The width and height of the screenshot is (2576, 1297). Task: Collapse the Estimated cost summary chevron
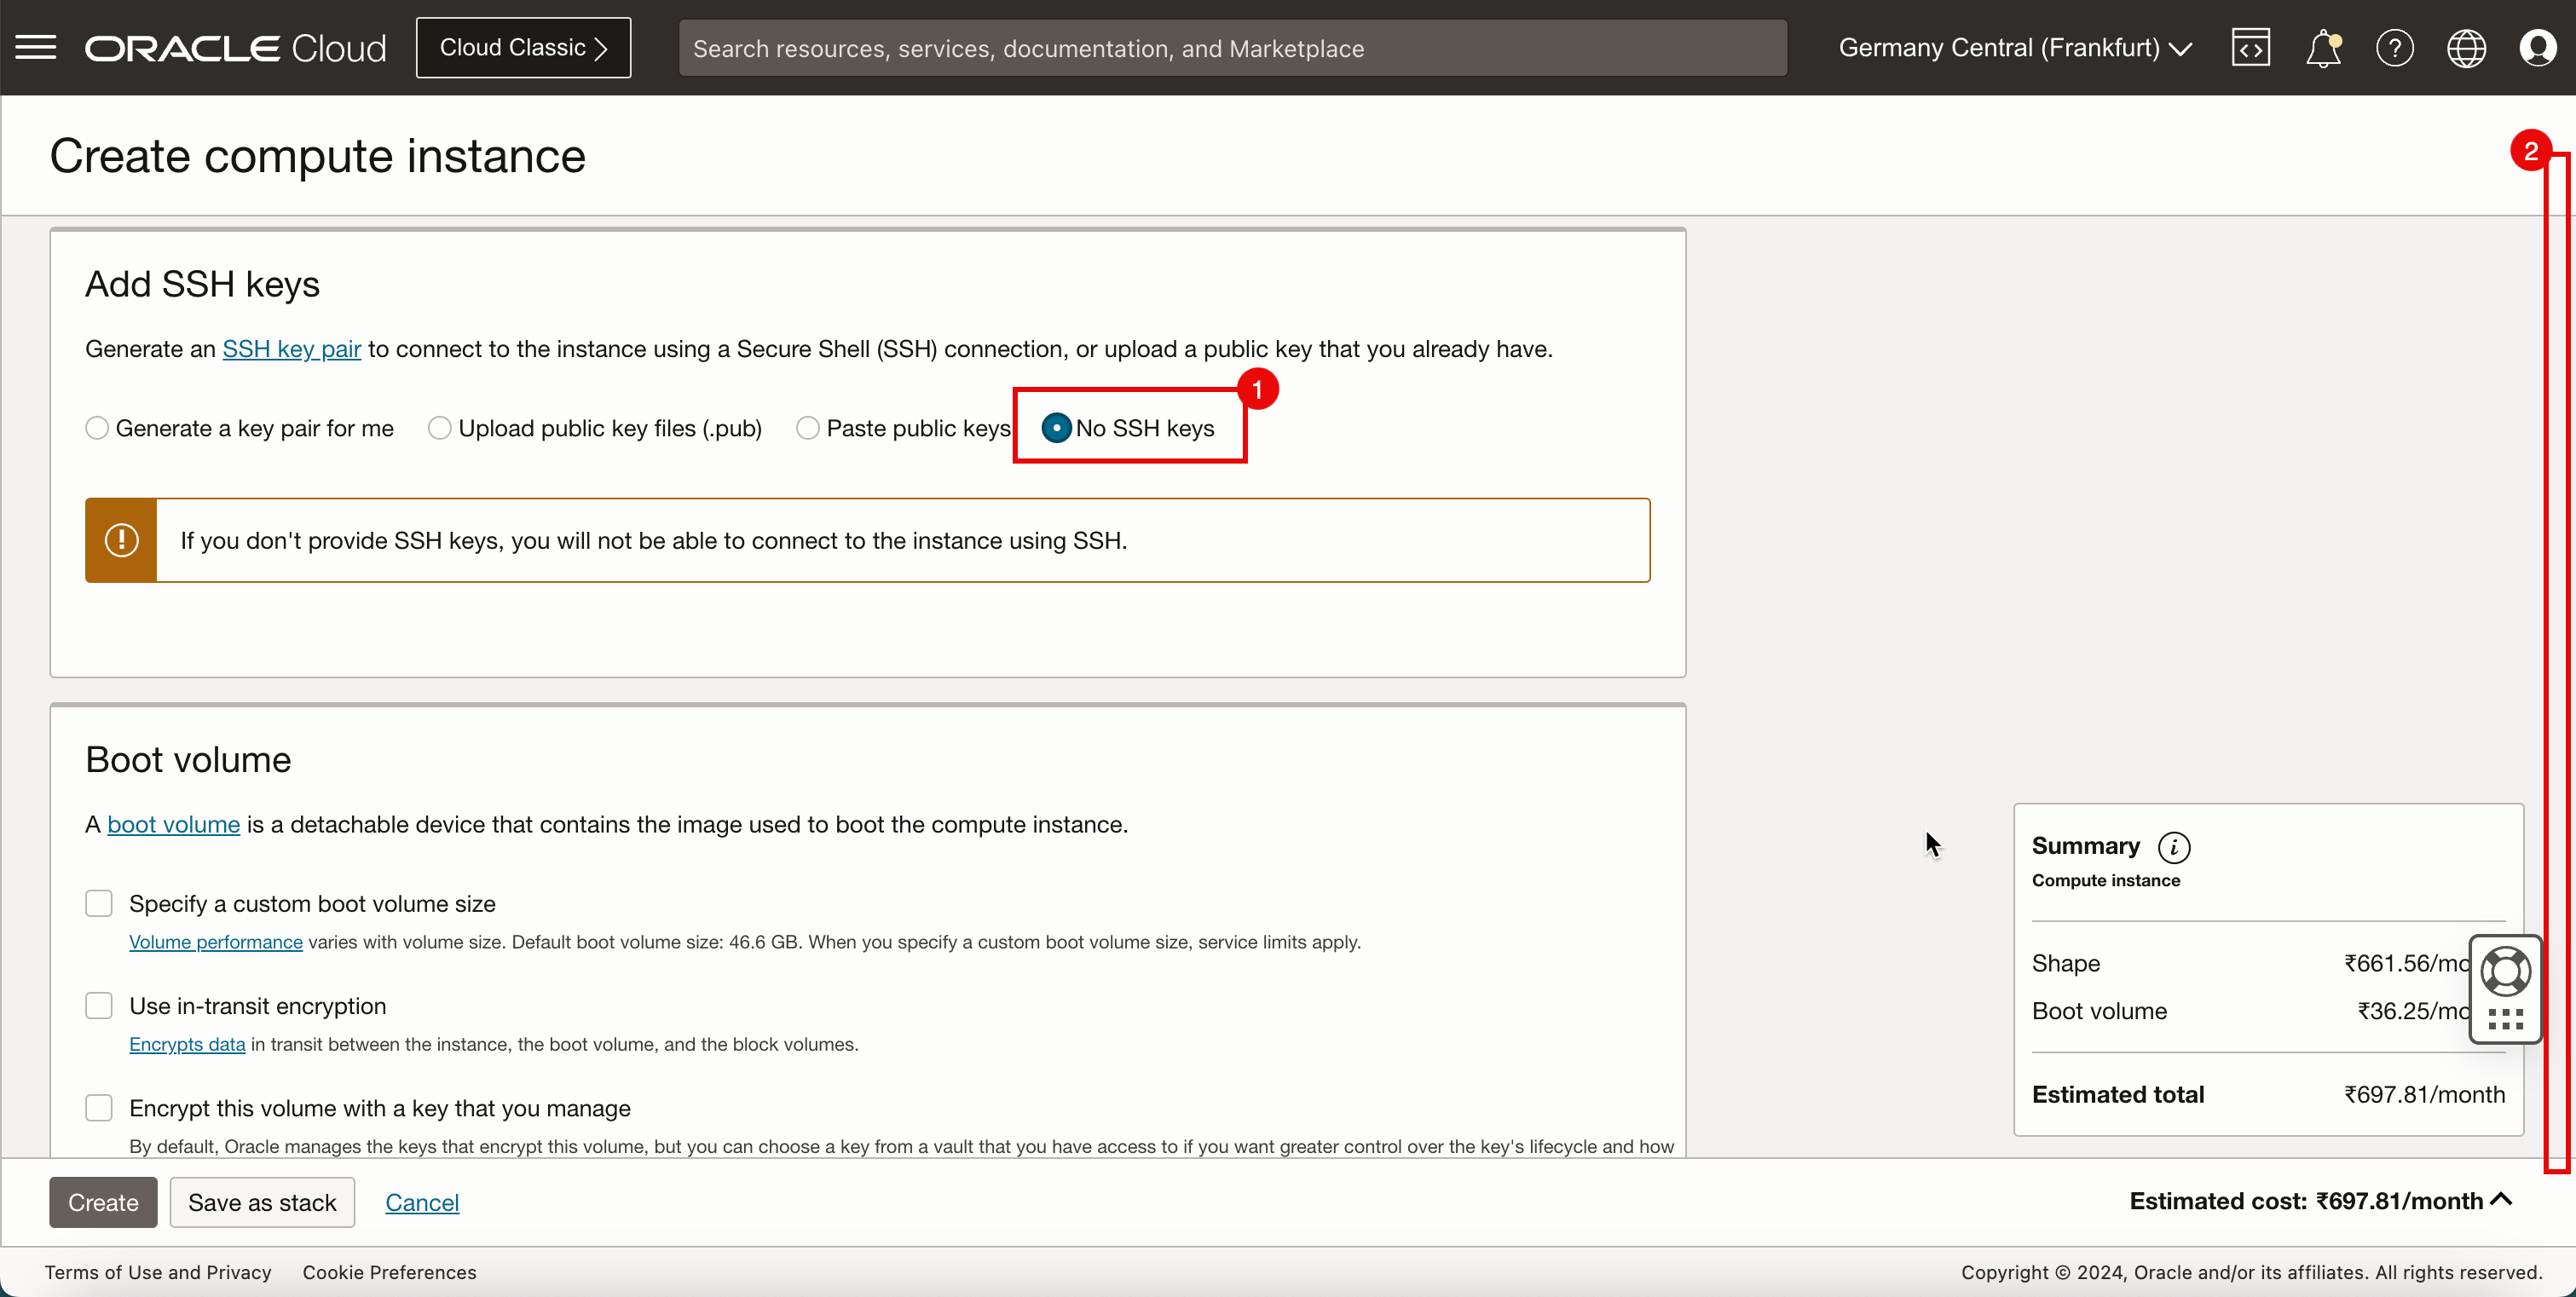tap(2501, 1199)
